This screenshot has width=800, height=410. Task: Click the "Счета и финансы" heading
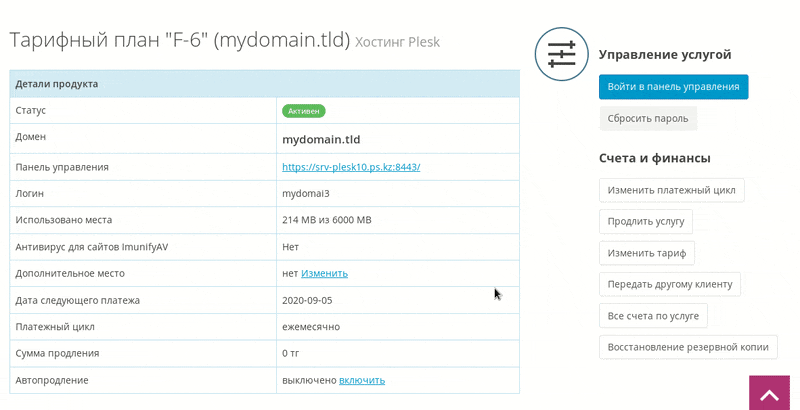(655, 158)
